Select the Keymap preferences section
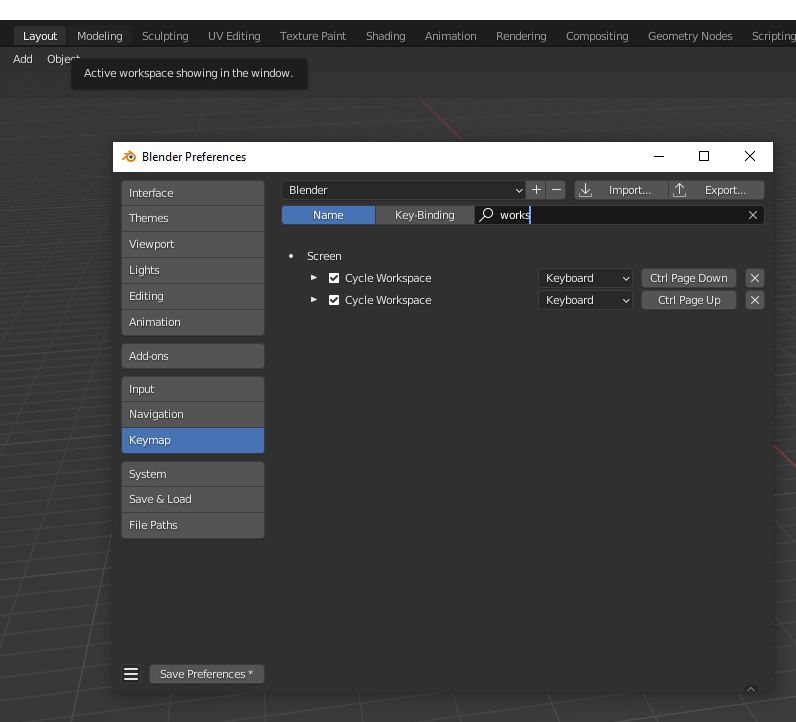The image size is (796, 722). (193, 440)
